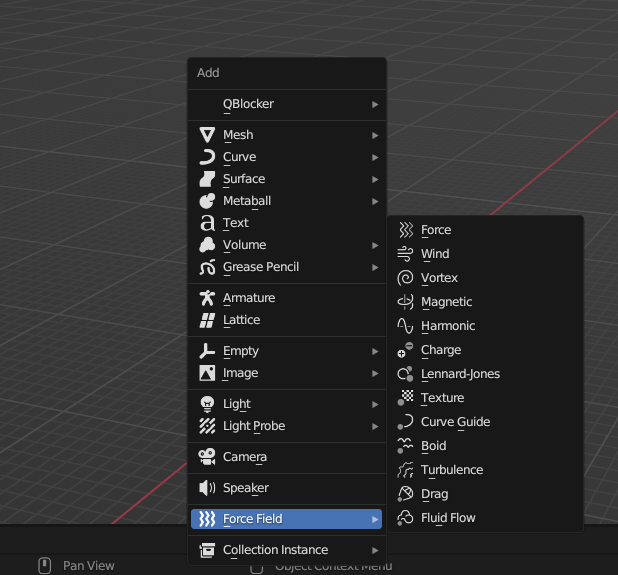The width and height of the screenshot is (618, 575).
Task: Click the Texture checker icon
Action: (405, 398)
